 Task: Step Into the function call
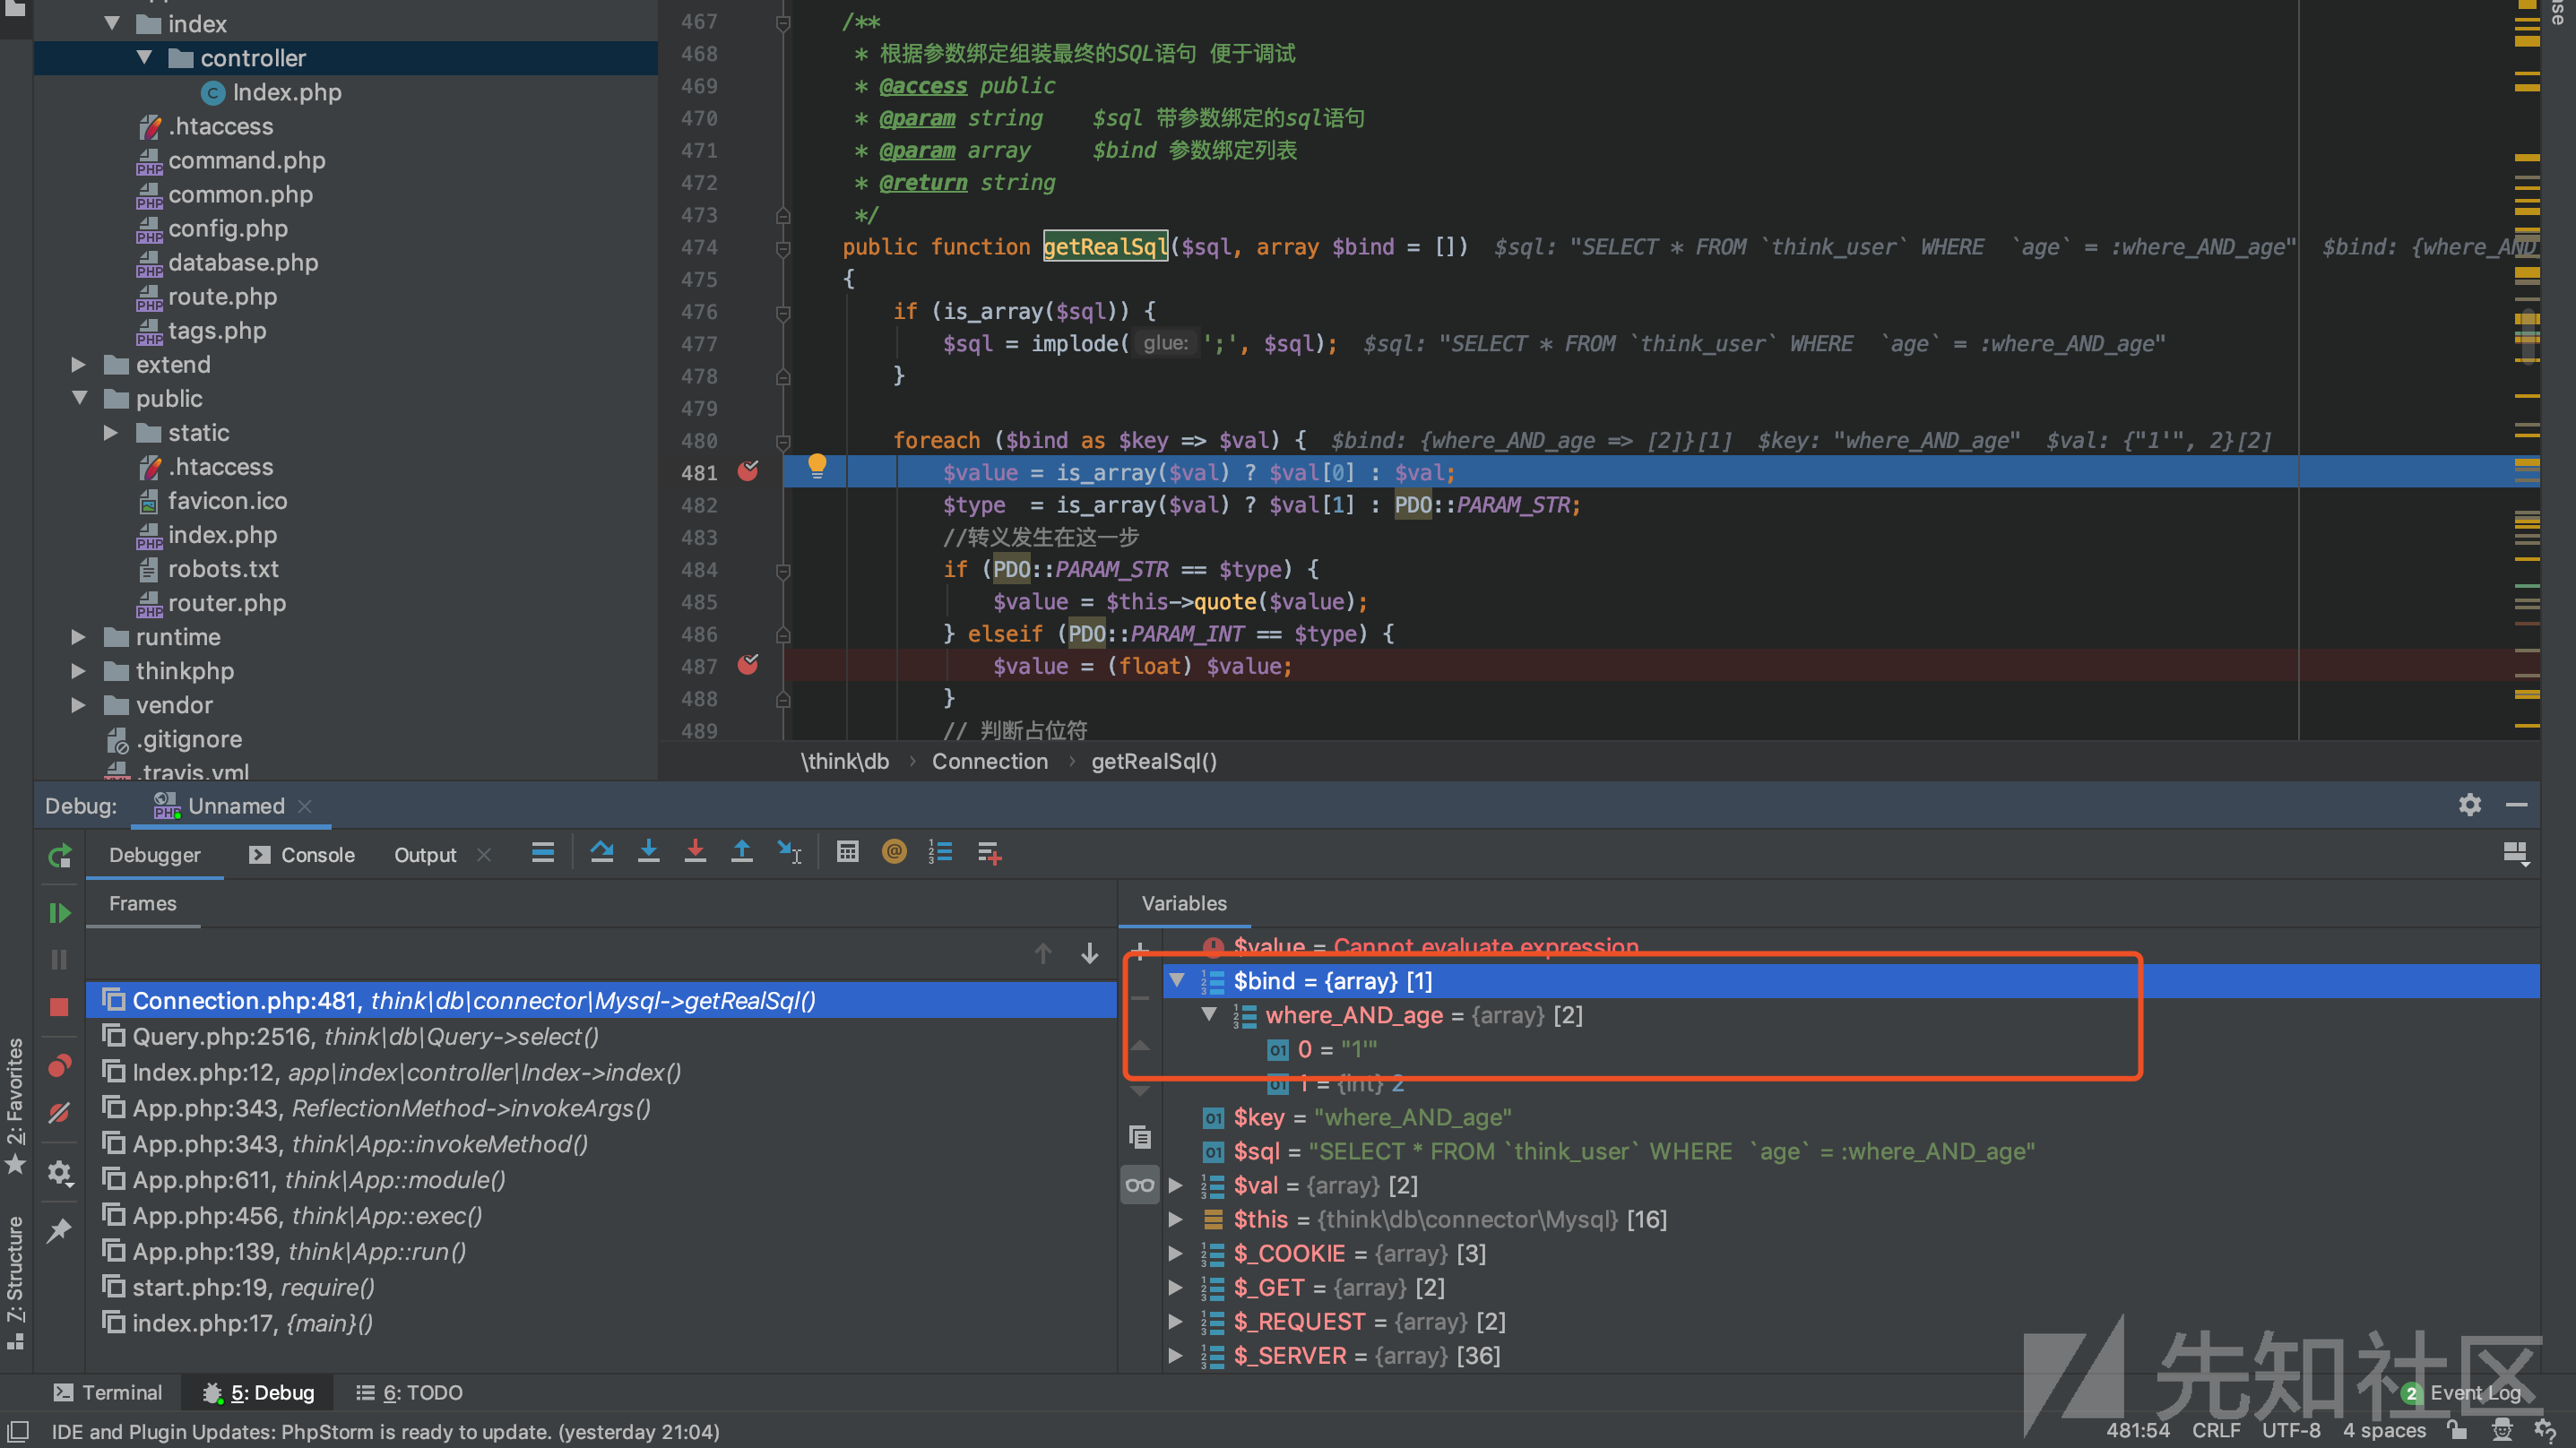click(x=649, y=852)
